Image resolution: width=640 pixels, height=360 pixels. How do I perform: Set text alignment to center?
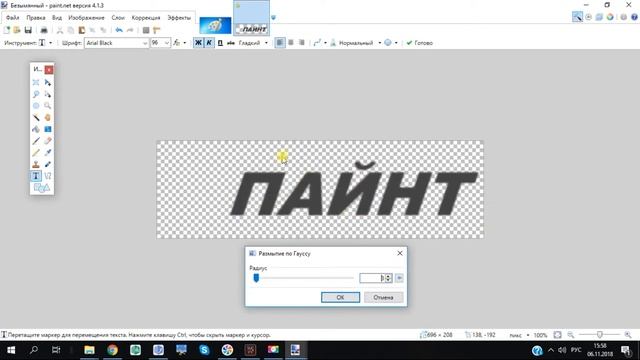pos(291,42)
